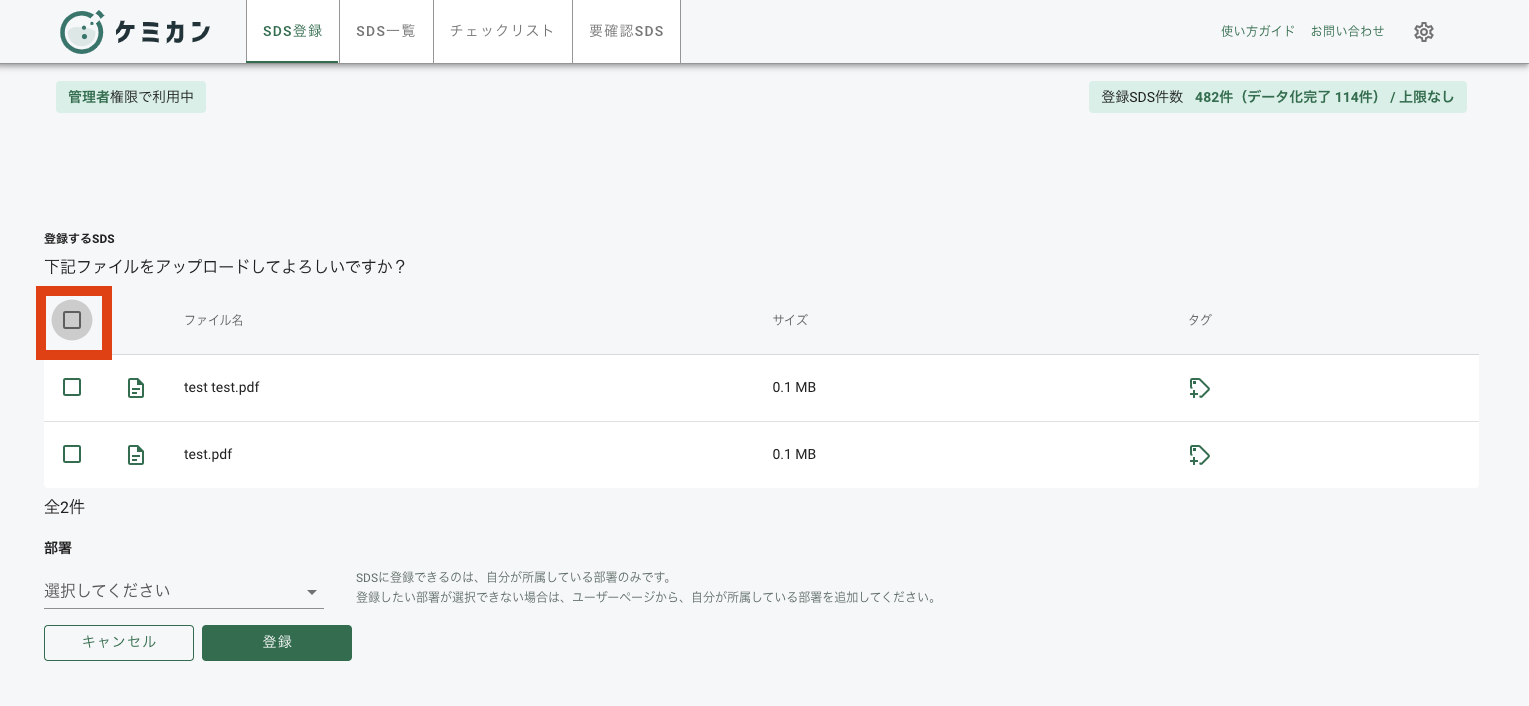Open the settings gear icon
The height and width of the screenshot is (706, 1529).
(x=1424, y=32)
